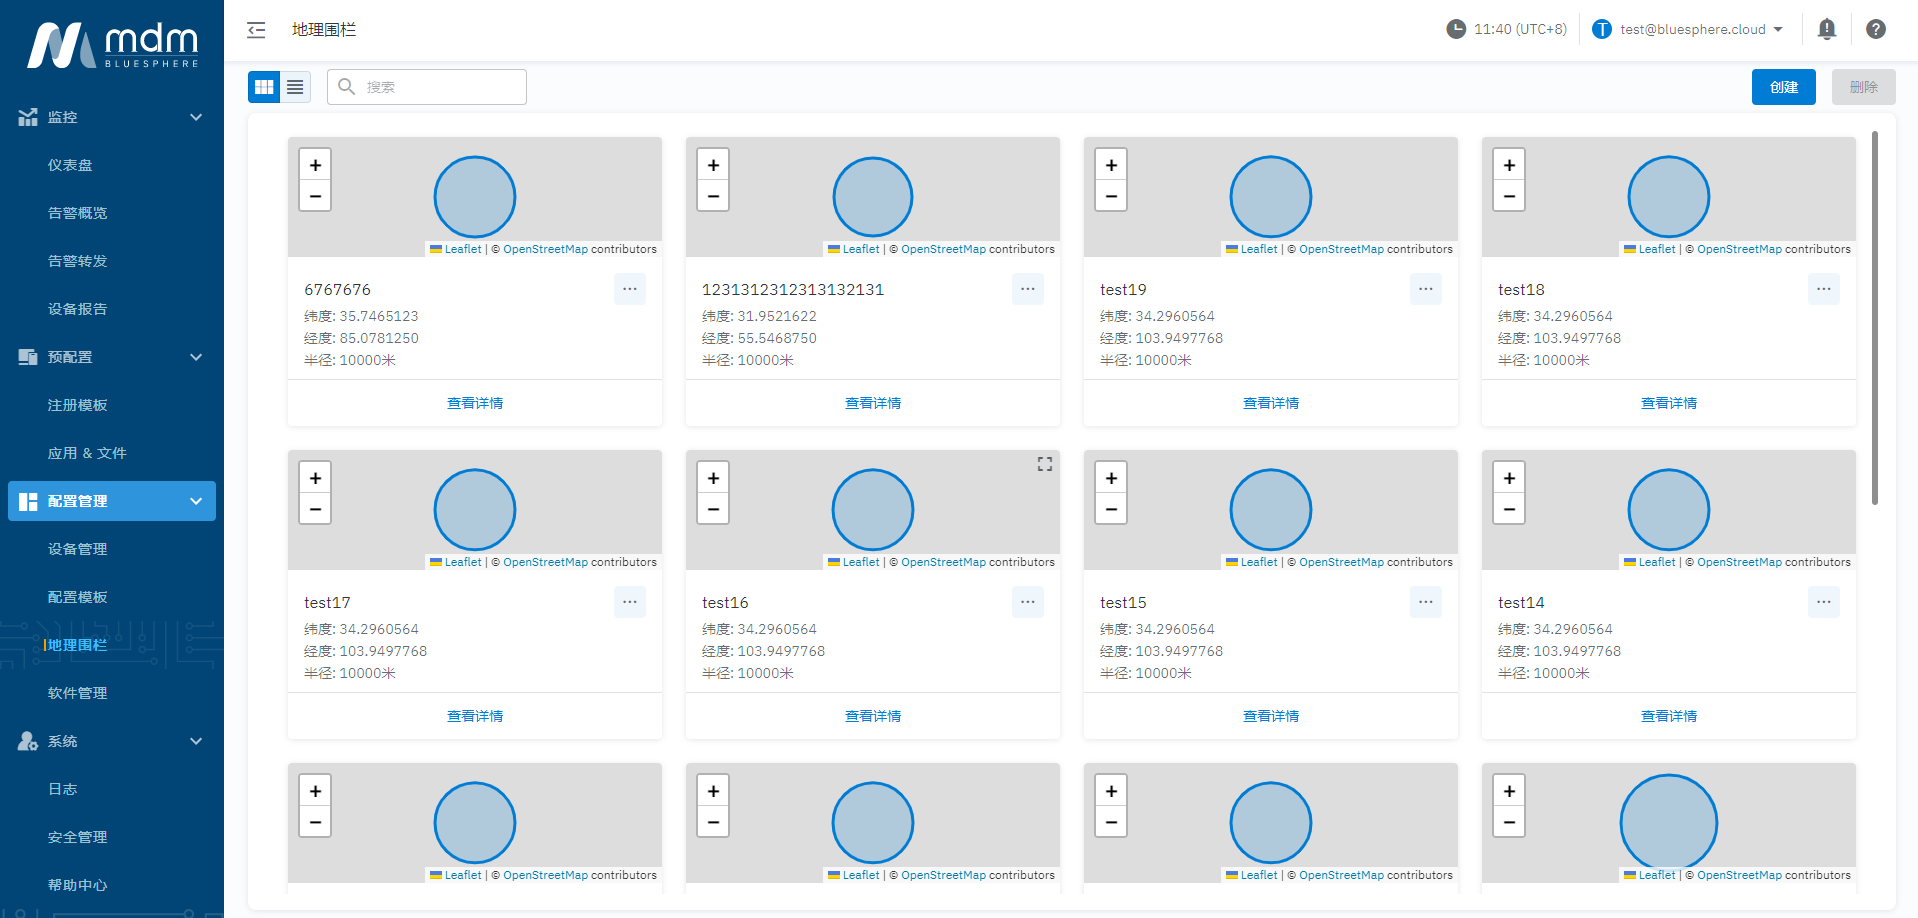This screenshot has width=1918, height=918.
Task: Switch to list view layout
Action: (295, 87)
